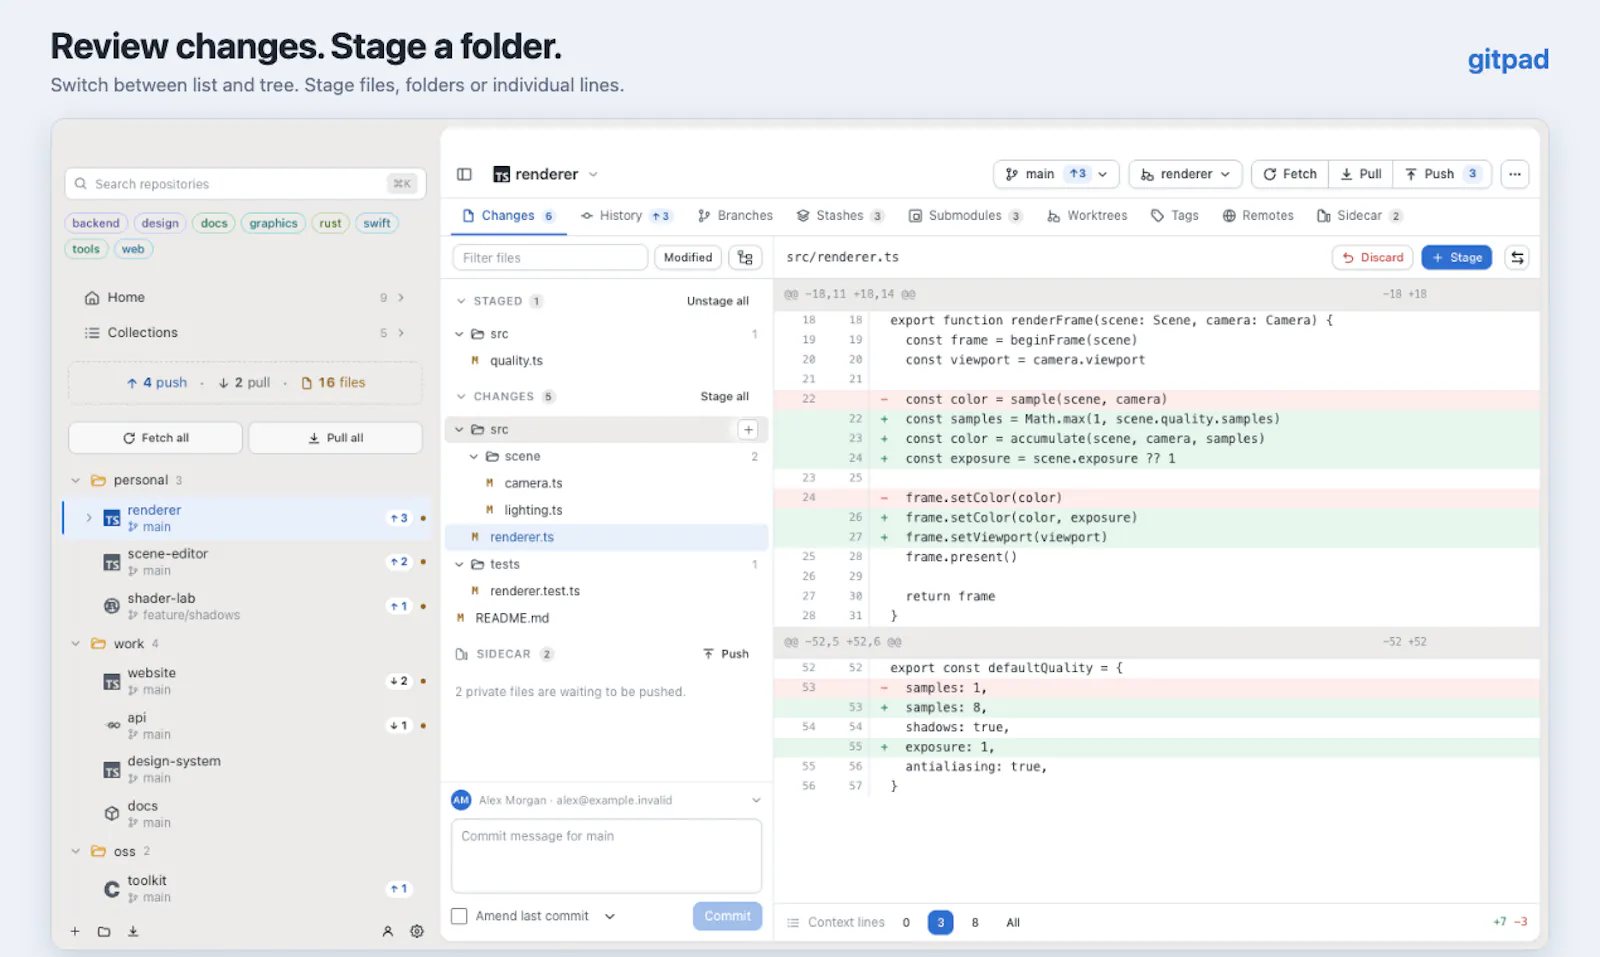This screenshot has height=957, width=1600.
Task: Open folder icon in sidebar footer
Action: coord(104,932)
